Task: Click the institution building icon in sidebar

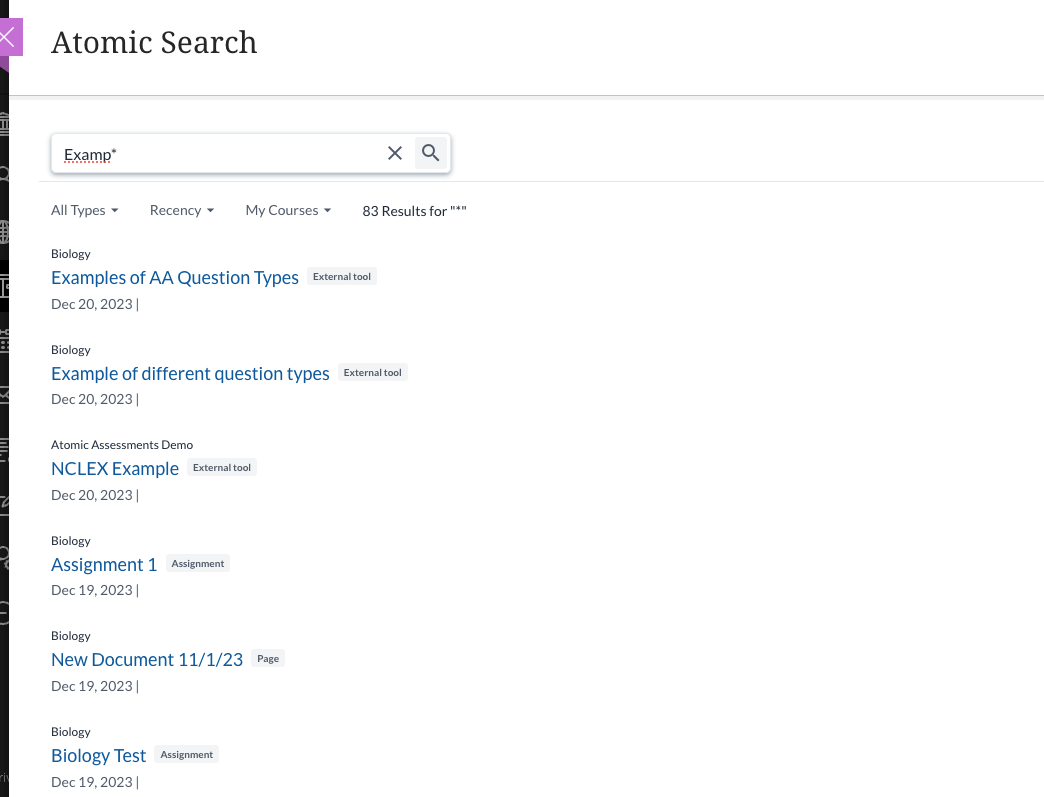Action: [4, 124]
